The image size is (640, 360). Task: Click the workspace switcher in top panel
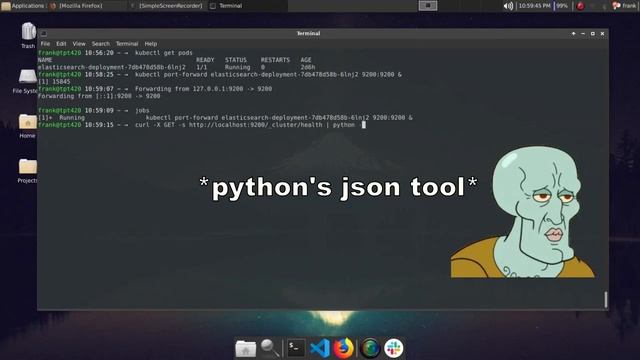428,6
